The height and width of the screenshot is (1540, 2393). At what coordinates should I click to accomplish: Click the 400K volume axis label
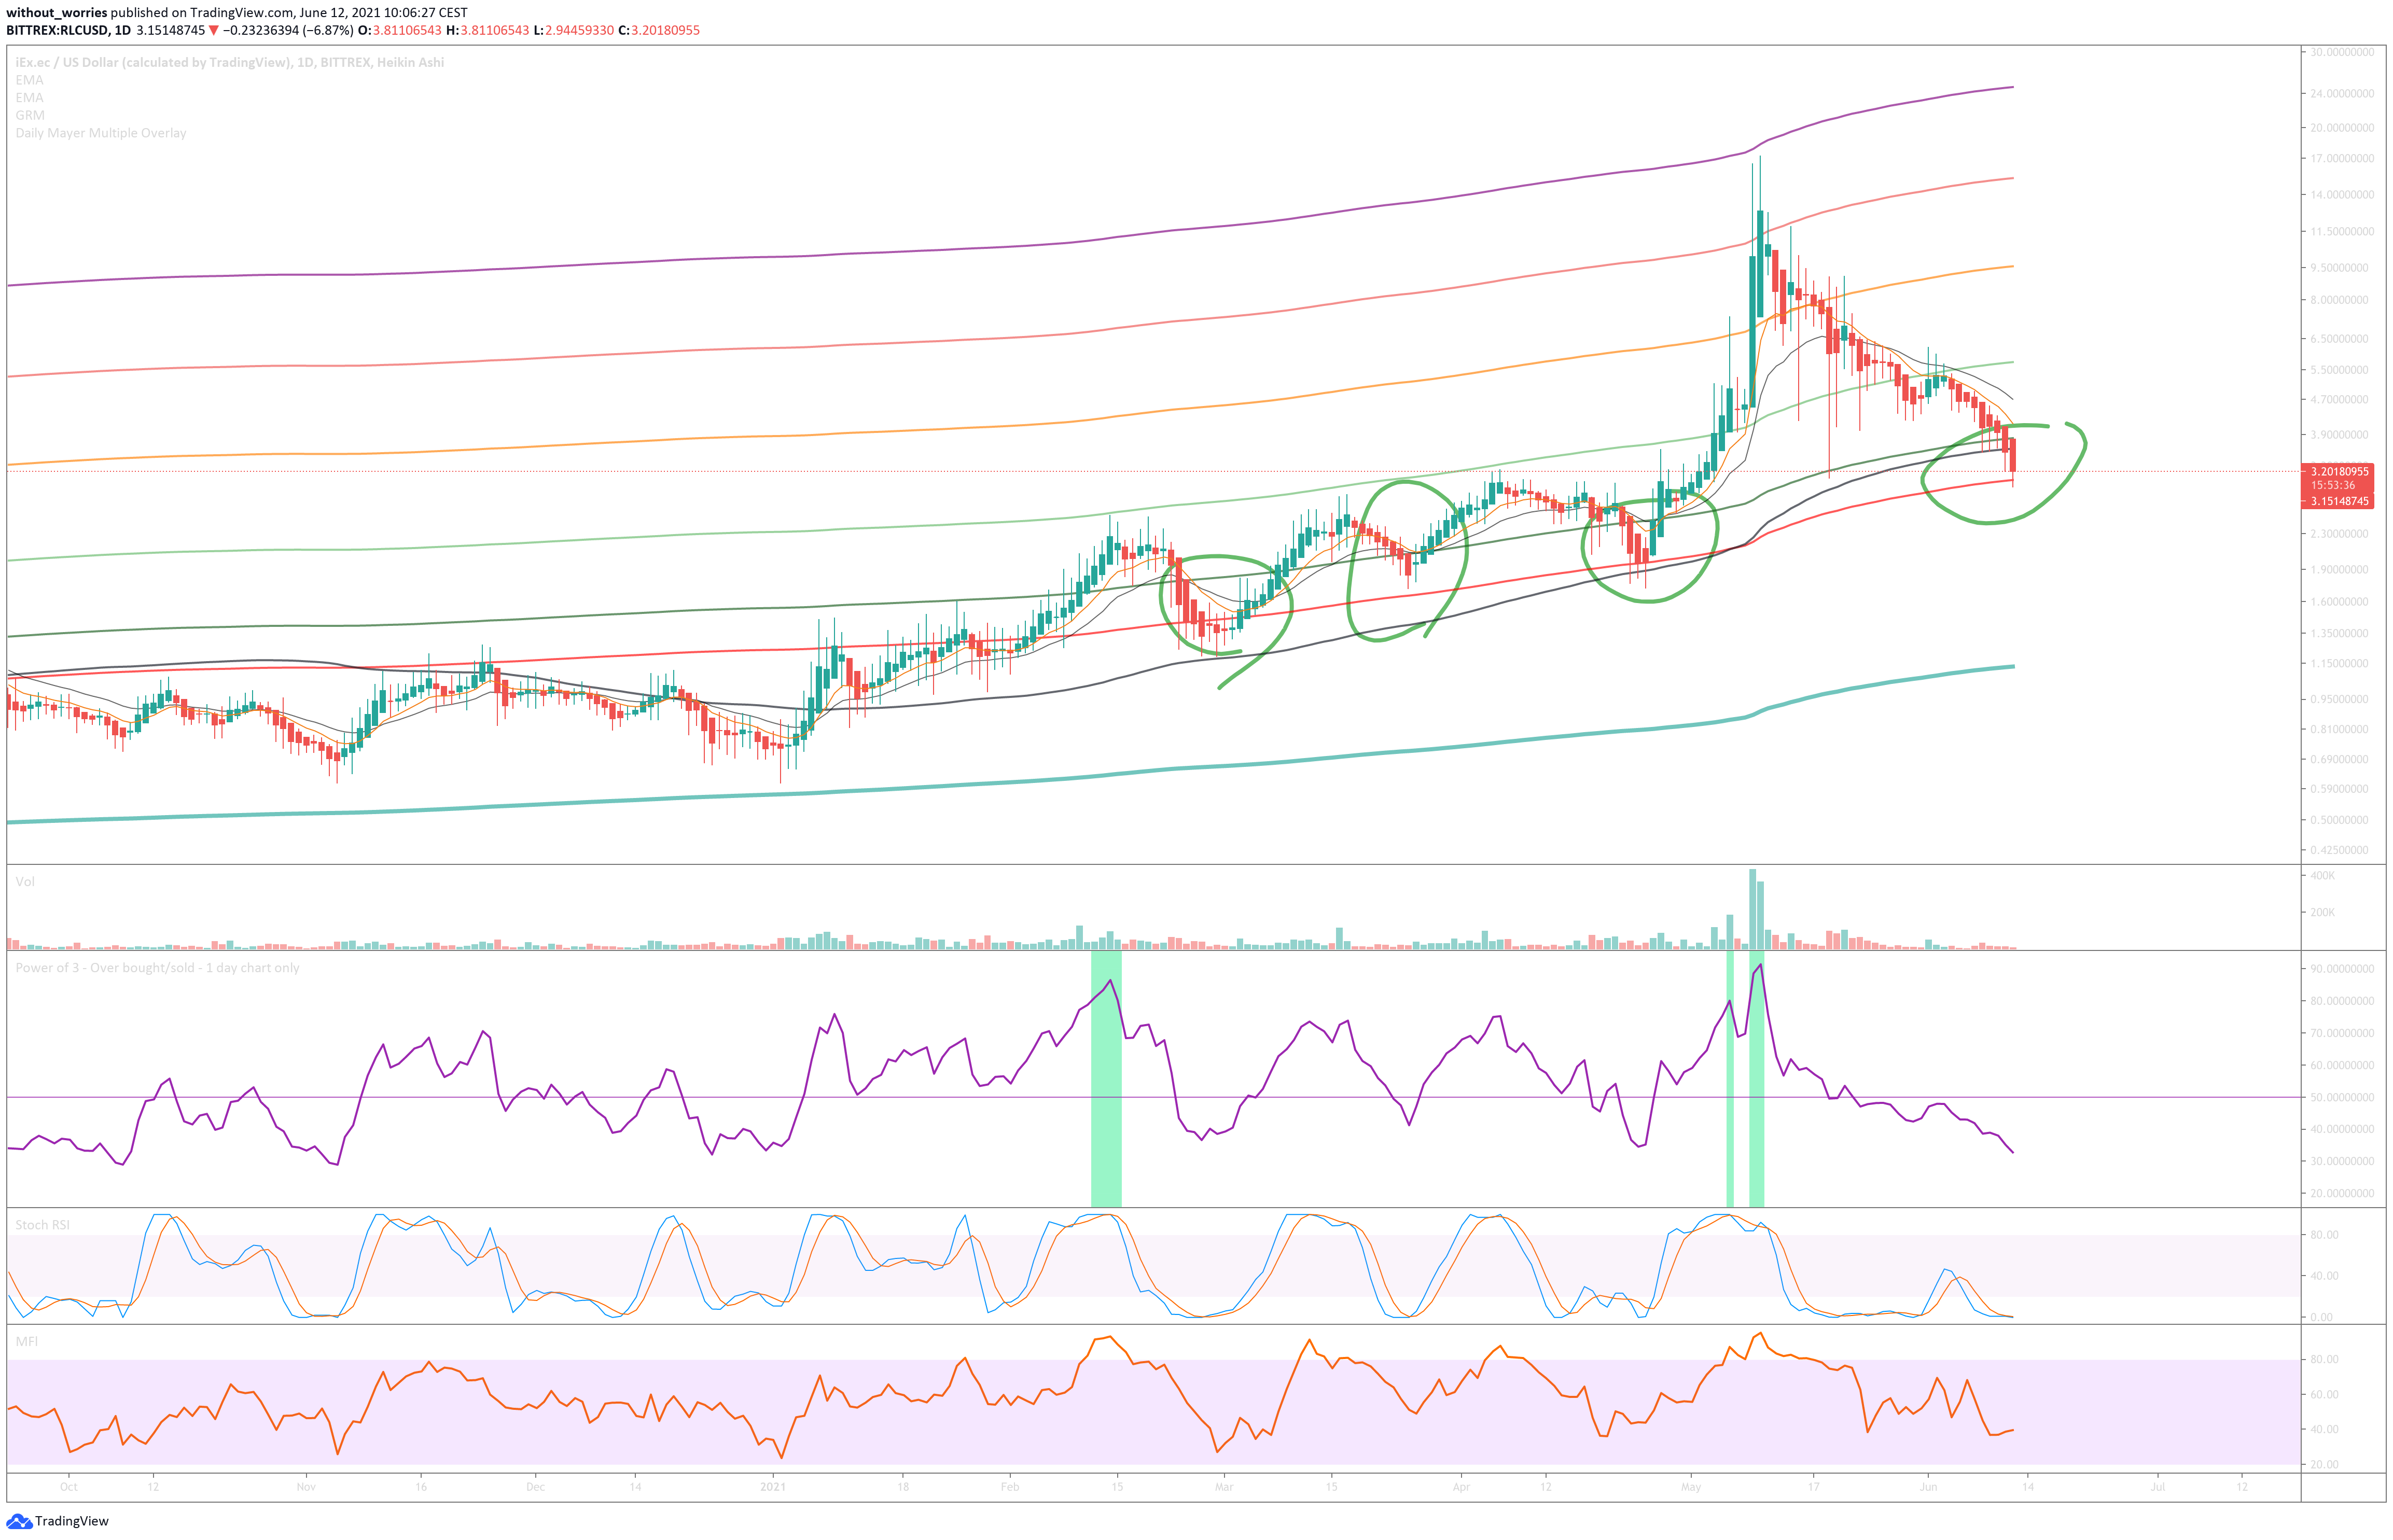[2322, 876]
